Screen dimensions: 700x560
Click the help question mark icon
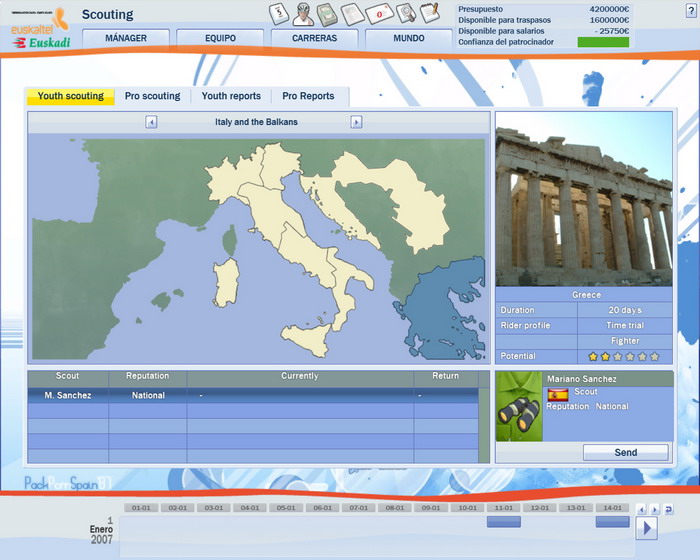point(690,10)
